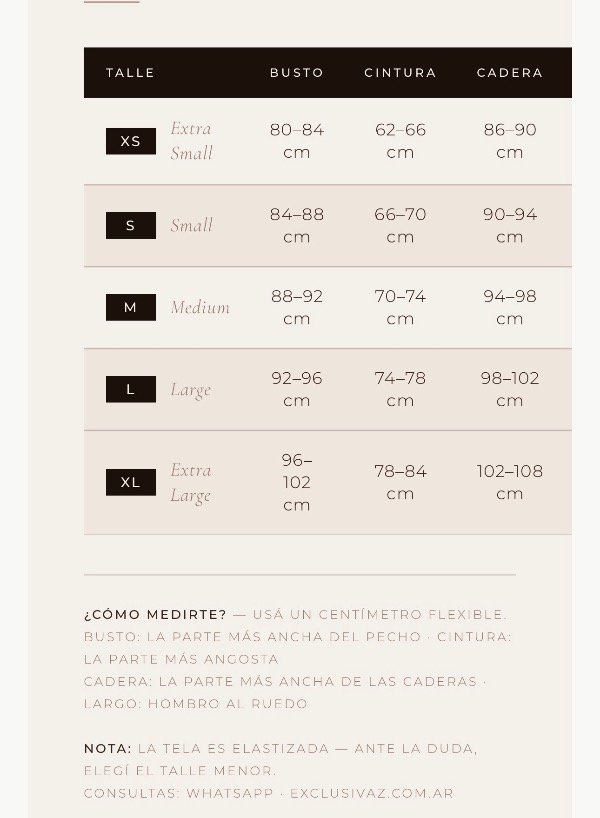Select the Extra Large label
Screen dimensions: 600x818
coord(190,483)
